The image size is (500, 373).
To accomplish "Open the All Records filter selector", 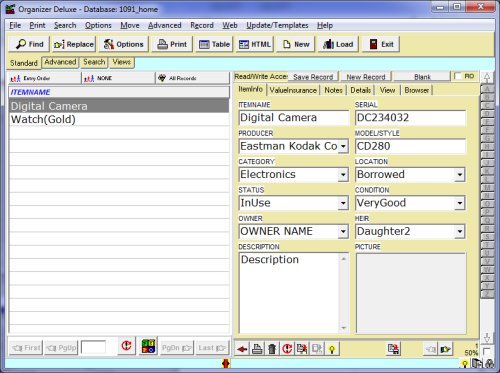I will click(x=193, y=78).
